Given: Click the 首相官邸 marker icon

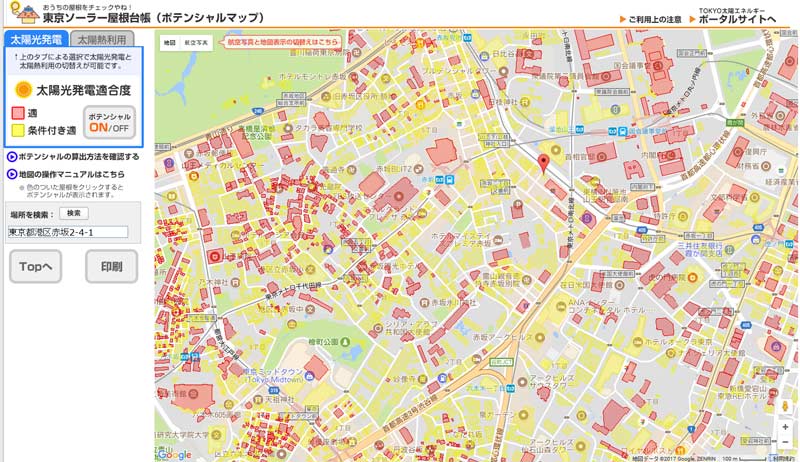Looking at the screenshot, I should (x=602, y=157).
